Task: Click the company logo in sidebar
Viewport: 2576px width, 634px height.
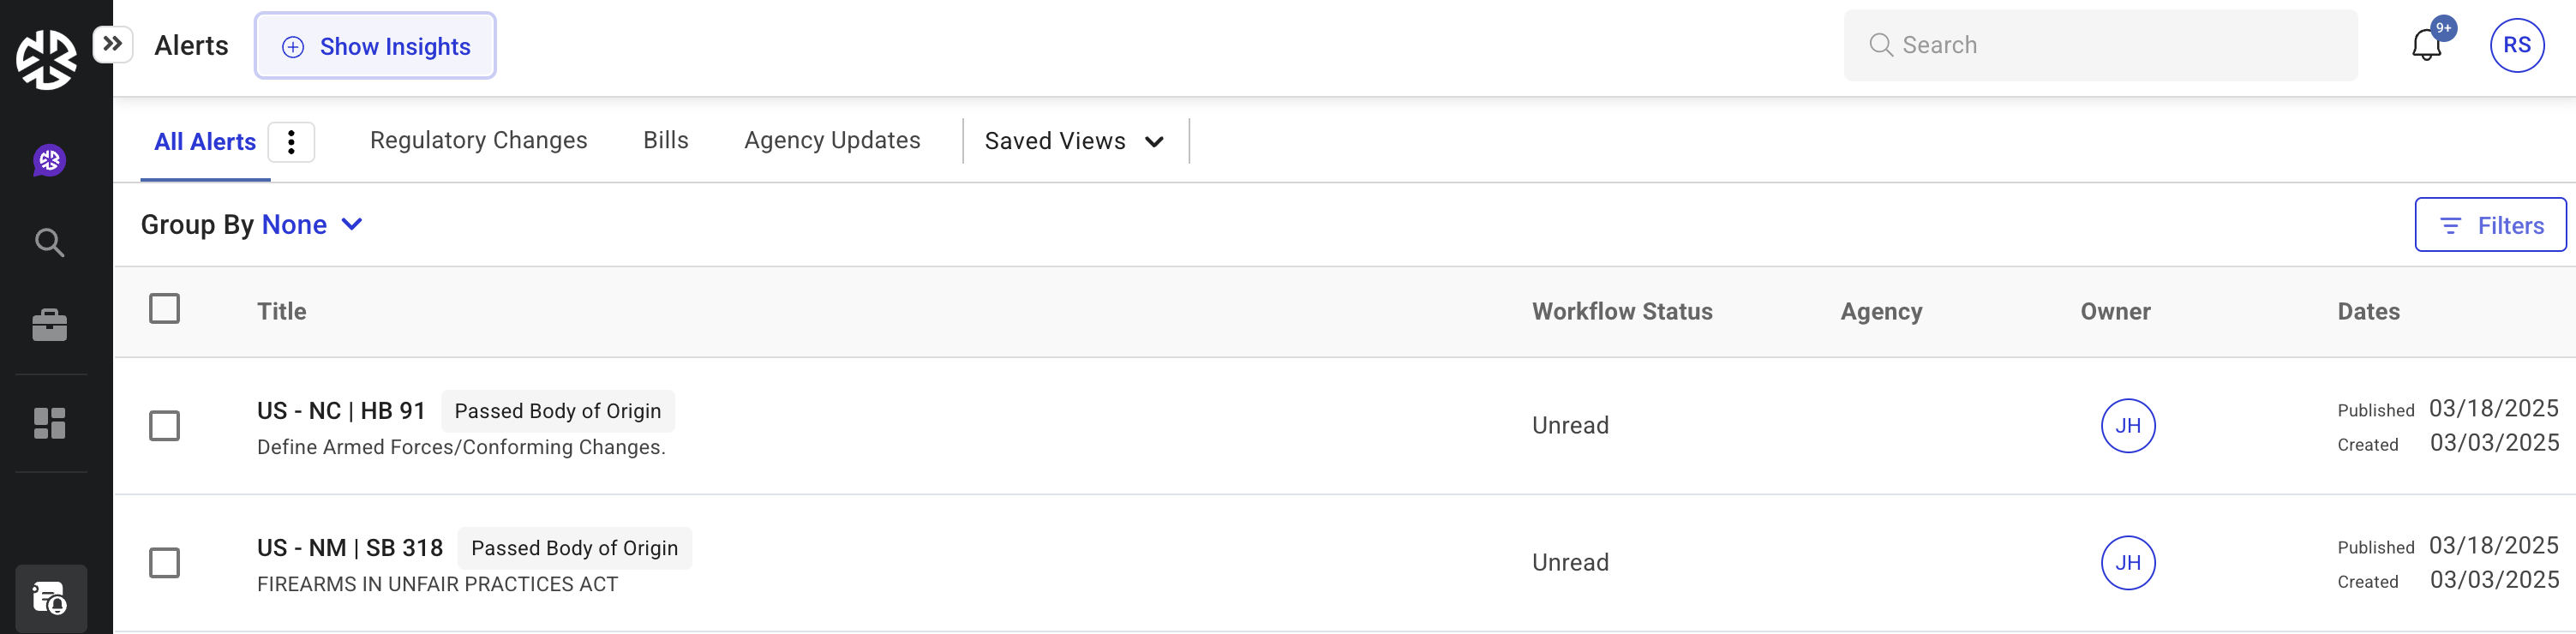Action: 46,59
